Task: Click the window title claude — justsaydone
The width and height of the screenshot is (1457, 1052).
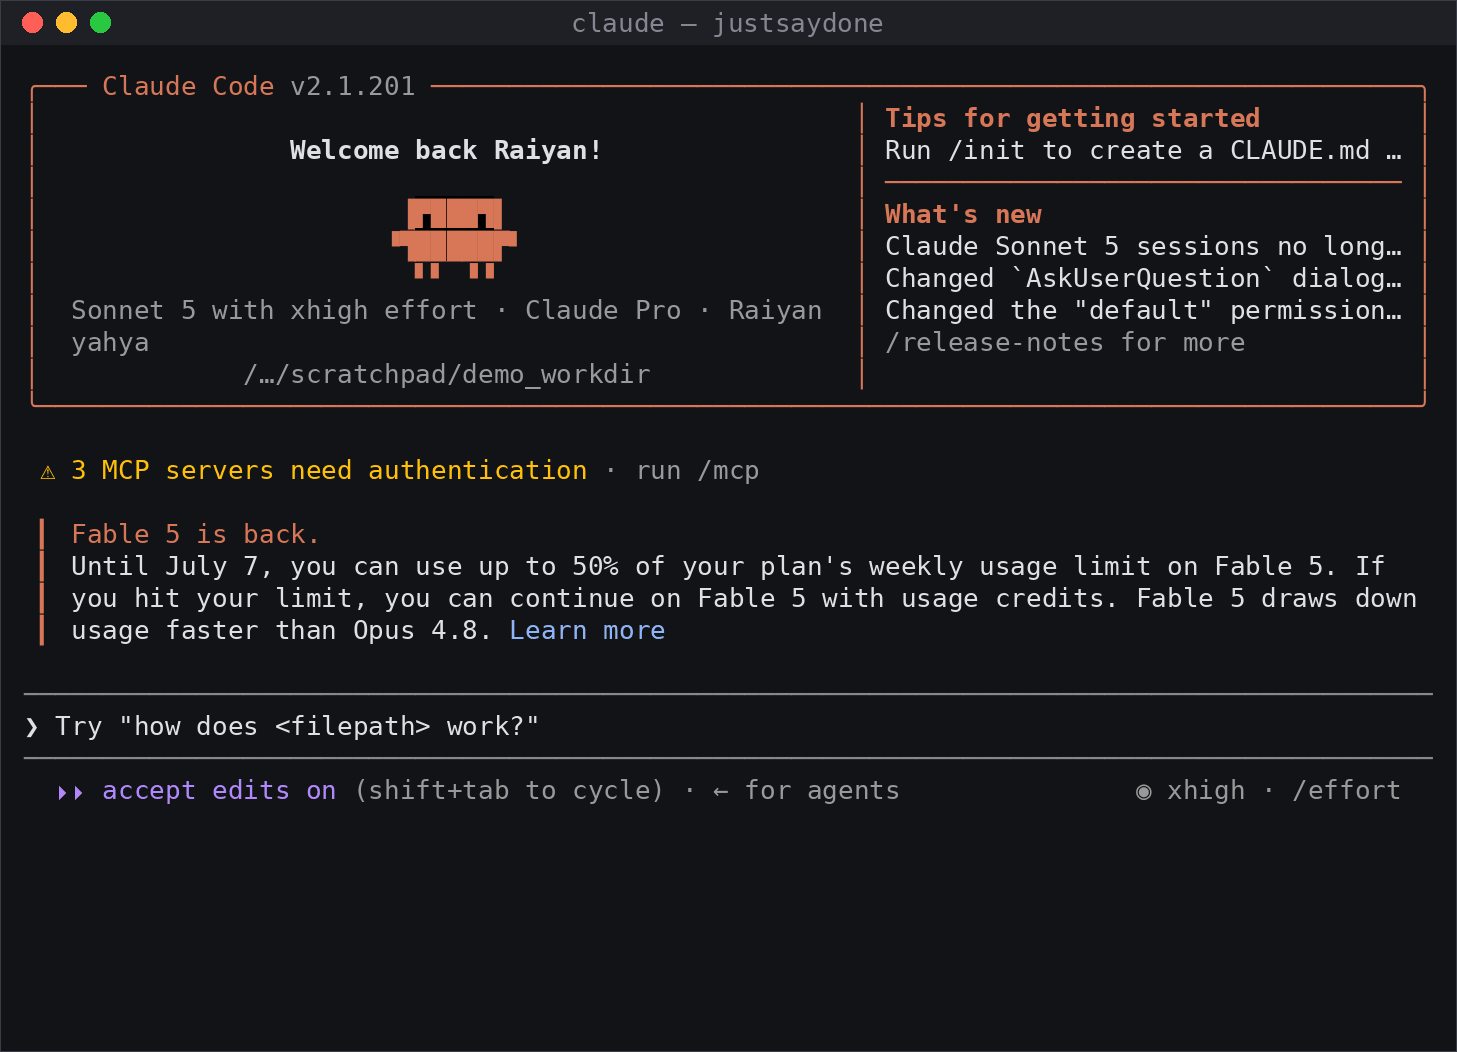Action: click(727, 23)
